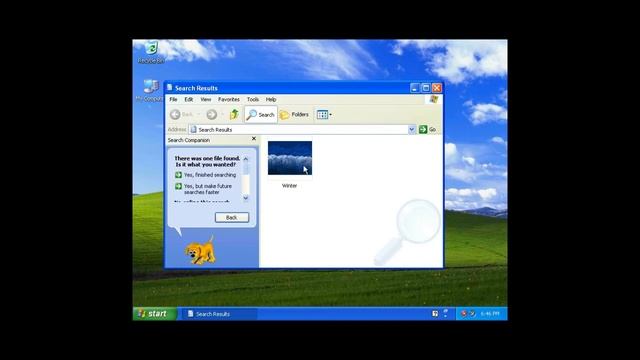Open the Recycle Bin desktop icon
The height and width of the screenshot is (360, 640).
pyautogui.click(x=151, y=52)
